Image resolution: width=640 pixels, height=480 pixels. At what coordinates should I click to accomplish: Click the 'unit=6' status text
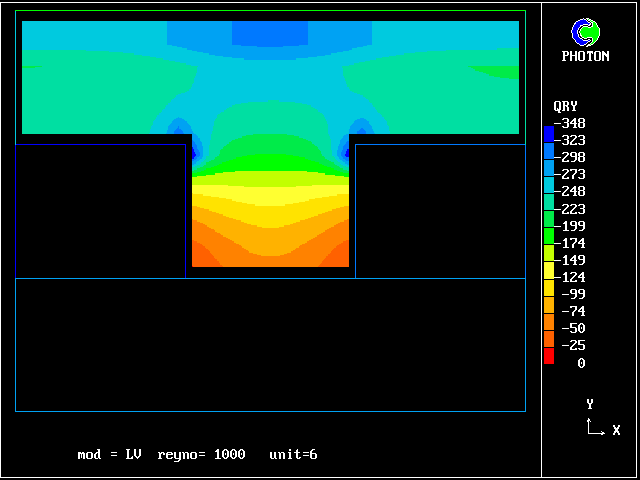point(293,455)
